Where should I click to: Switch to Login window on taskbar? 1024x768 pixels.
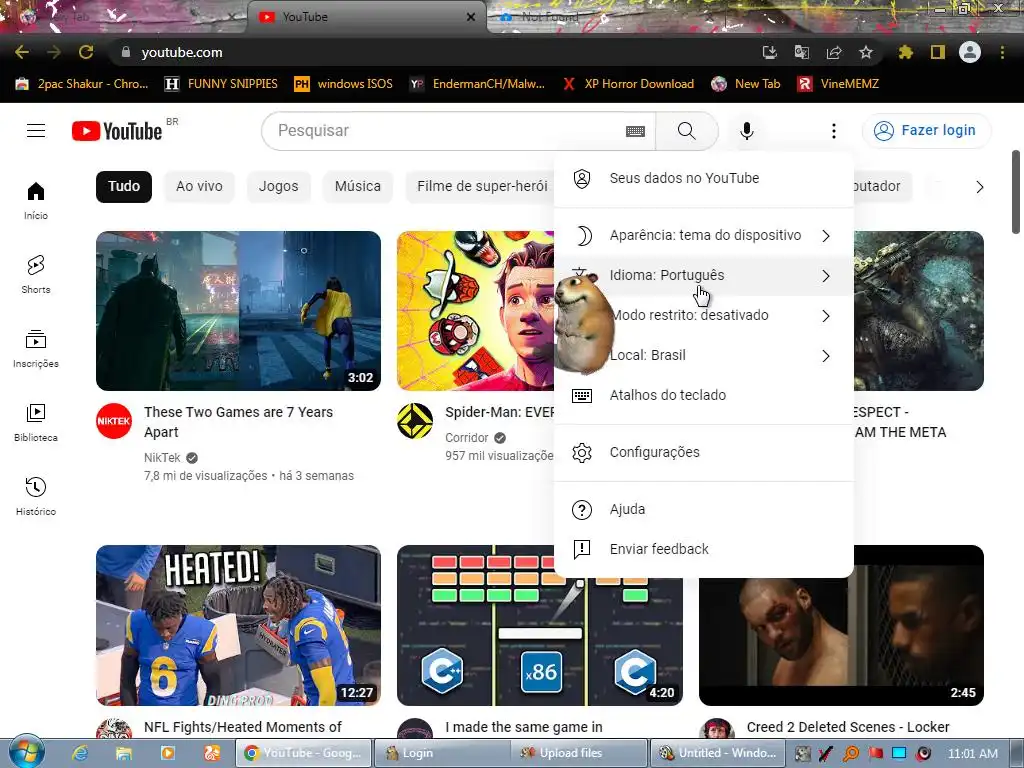(440, 753)
